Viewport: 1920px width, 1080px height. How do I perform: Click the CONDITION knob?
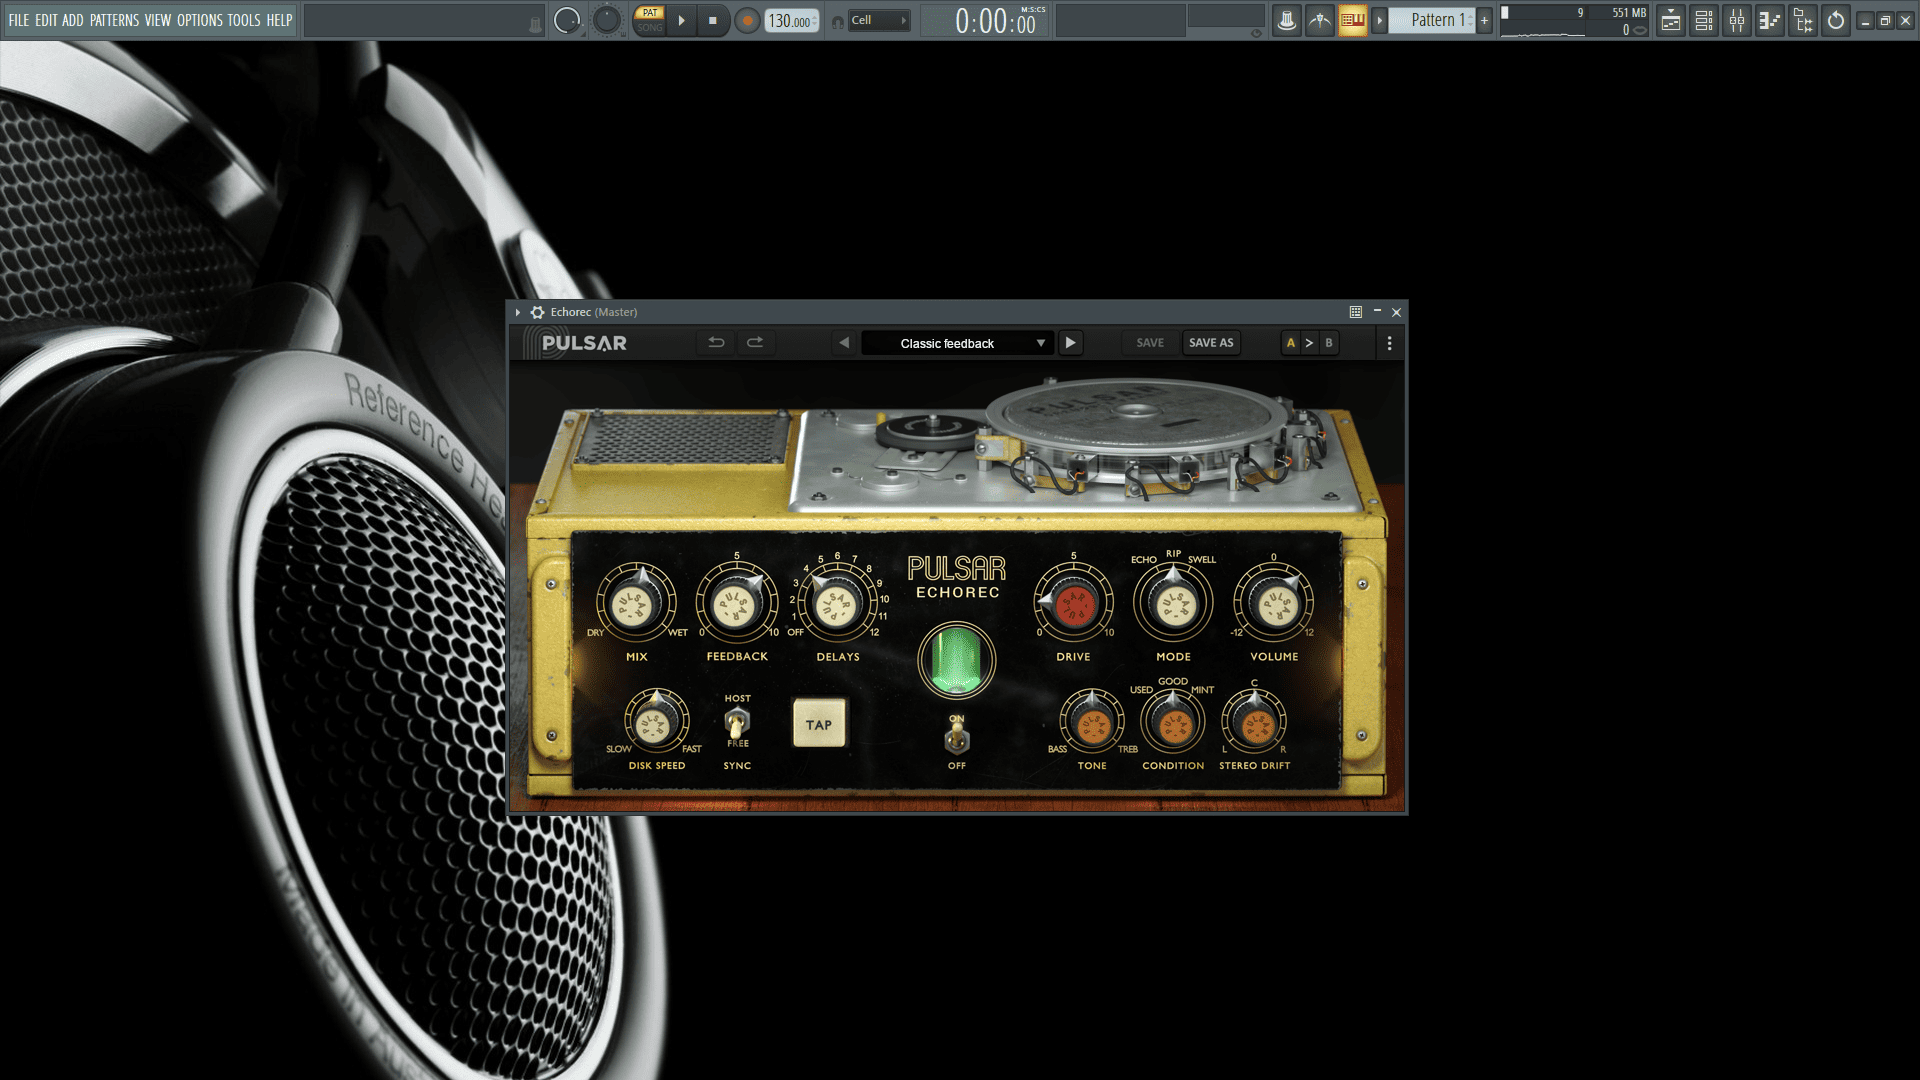1173,721
